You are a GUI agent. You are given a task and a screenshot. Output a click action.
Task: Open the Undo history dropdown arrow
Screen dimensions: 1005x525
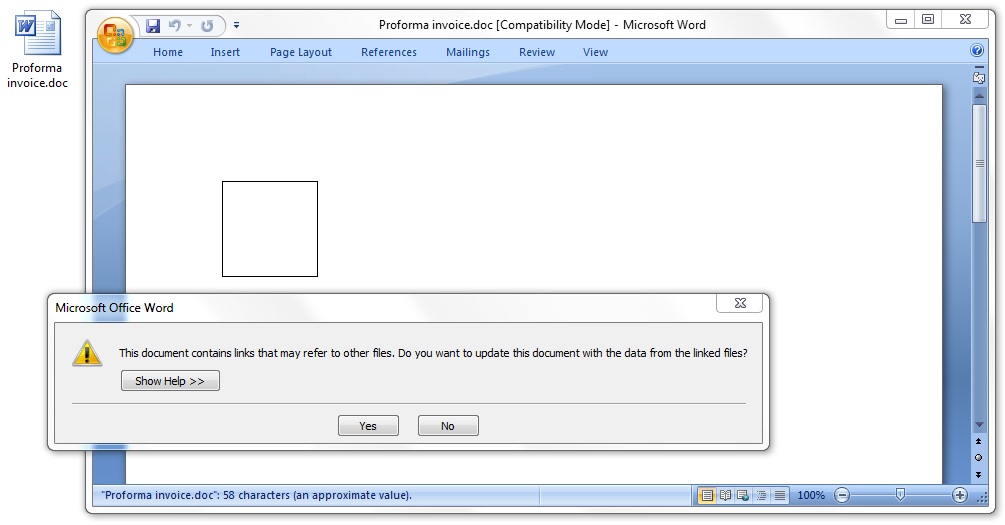[190, 26]
